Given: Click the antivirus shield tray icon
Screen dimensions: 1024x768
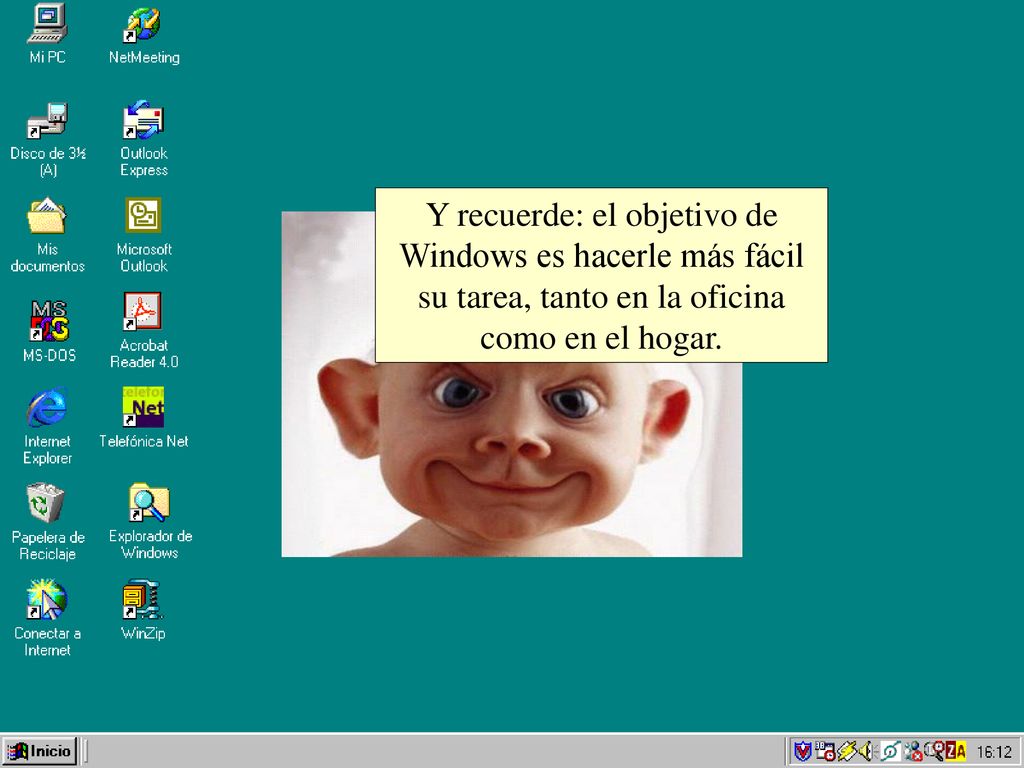Looking at the screenshot, I should coord(803,751).
